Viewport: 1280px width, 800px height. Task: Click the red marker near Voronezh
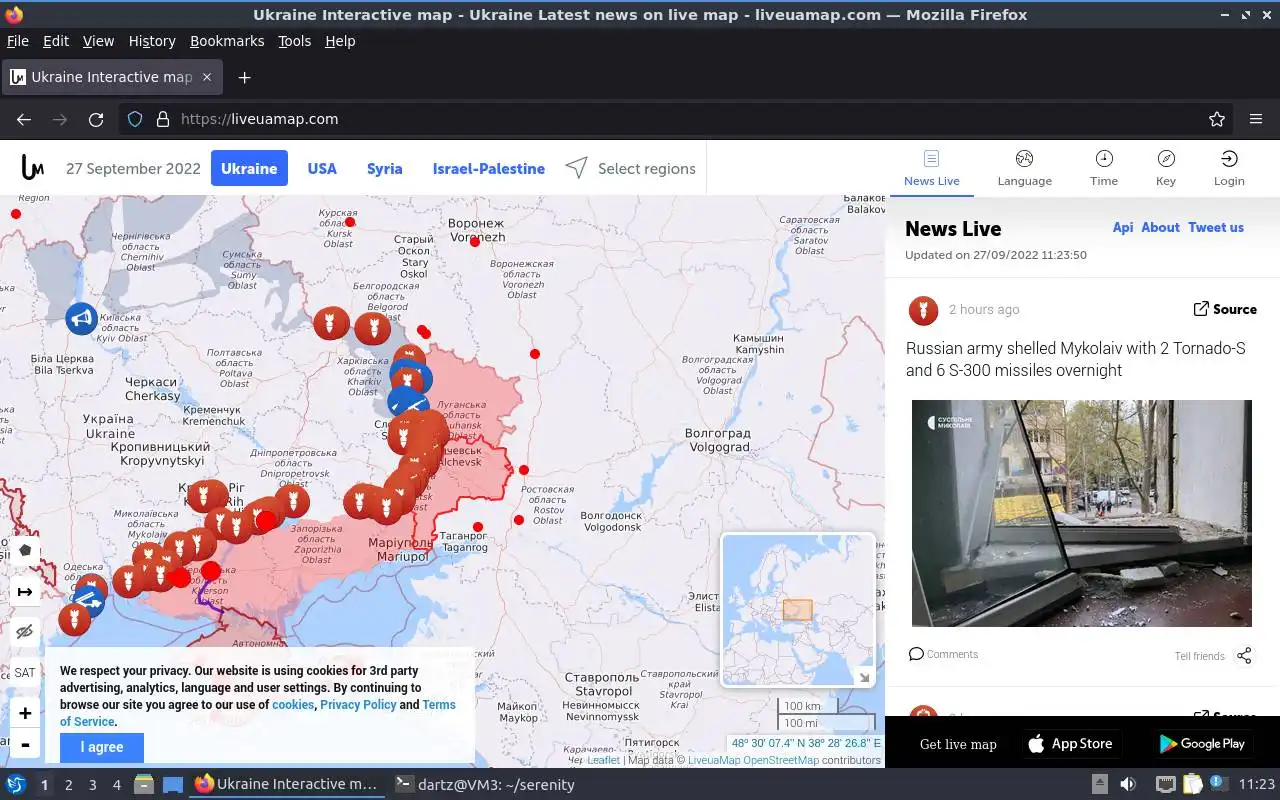(475, 241)
